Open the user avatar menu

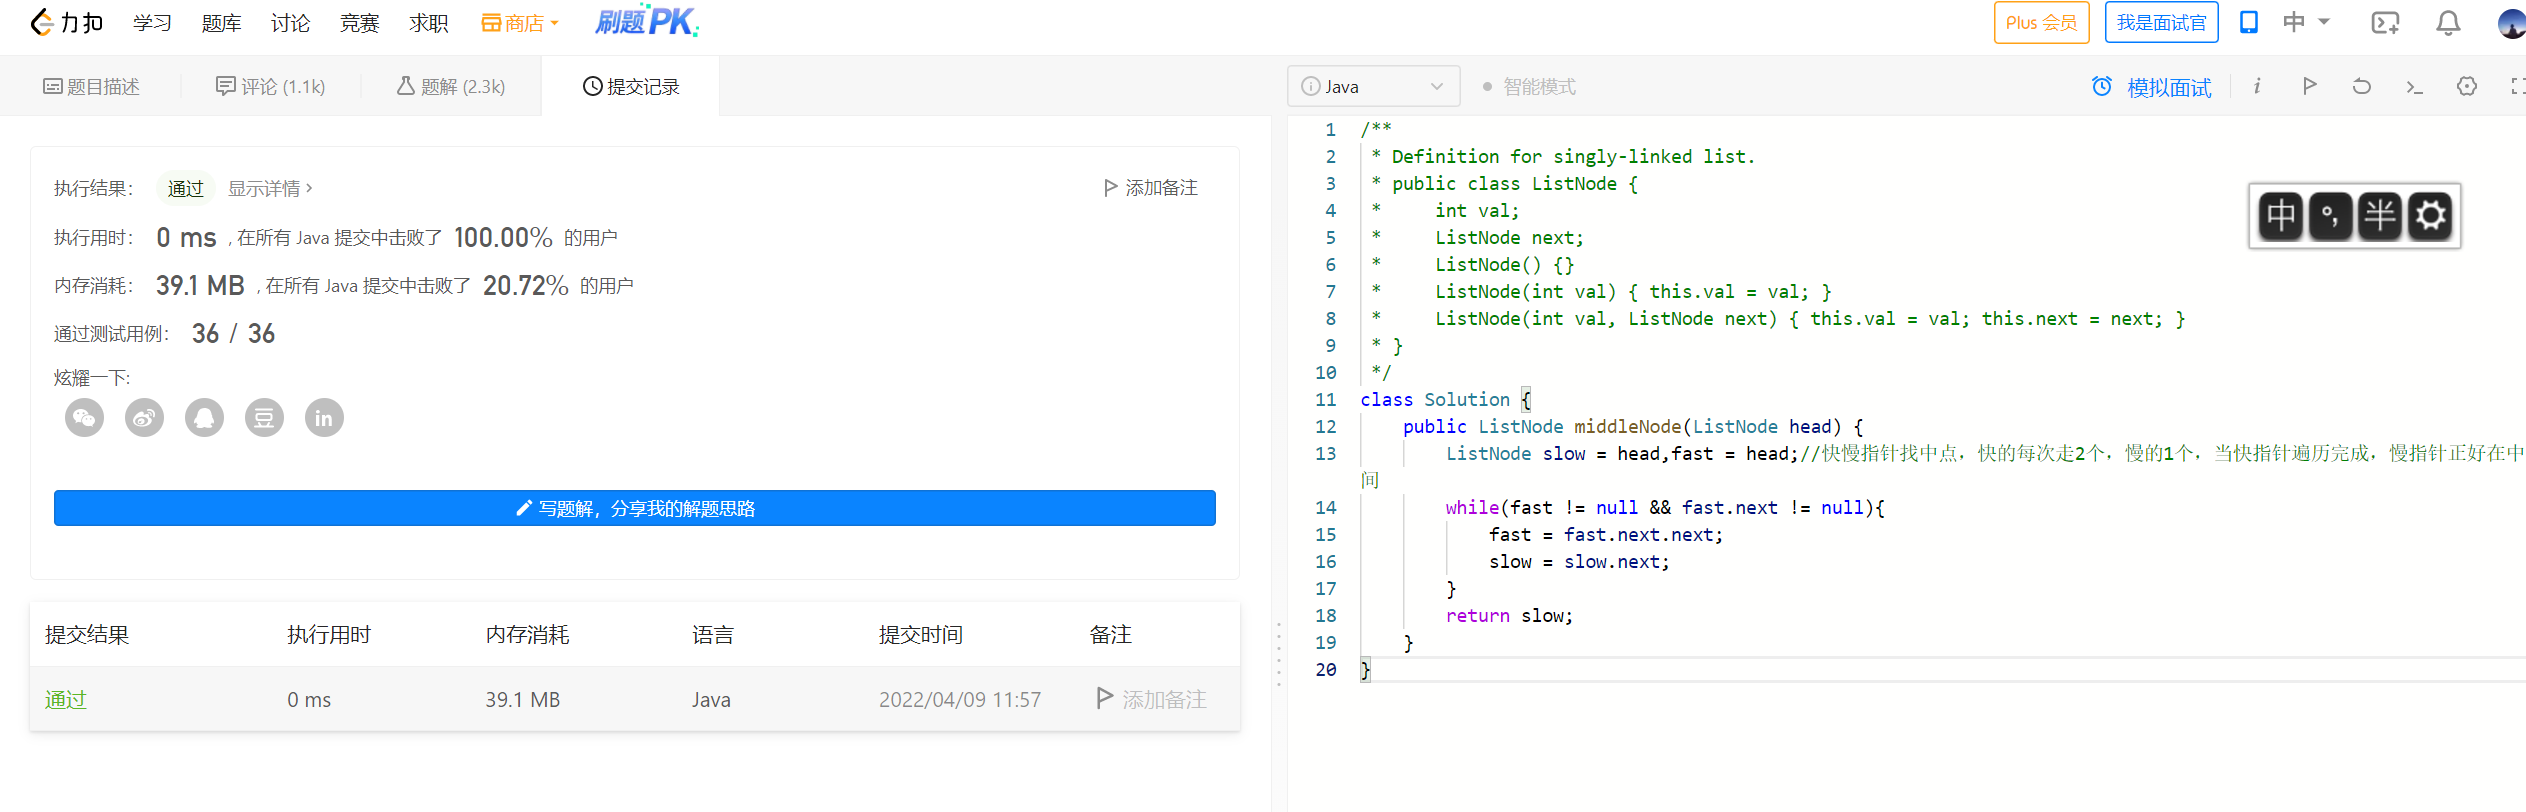click(2511, 23)
